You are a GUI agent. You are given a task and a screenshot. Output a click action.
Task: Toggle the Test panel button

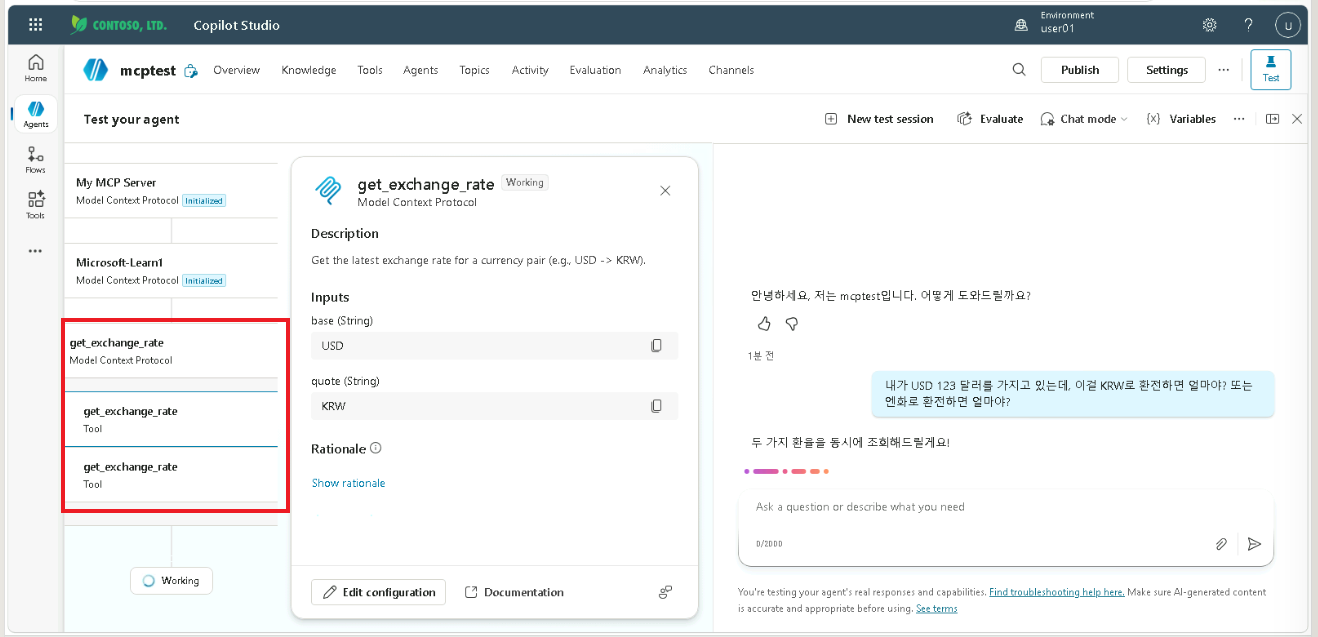[x=1271, y=70]
